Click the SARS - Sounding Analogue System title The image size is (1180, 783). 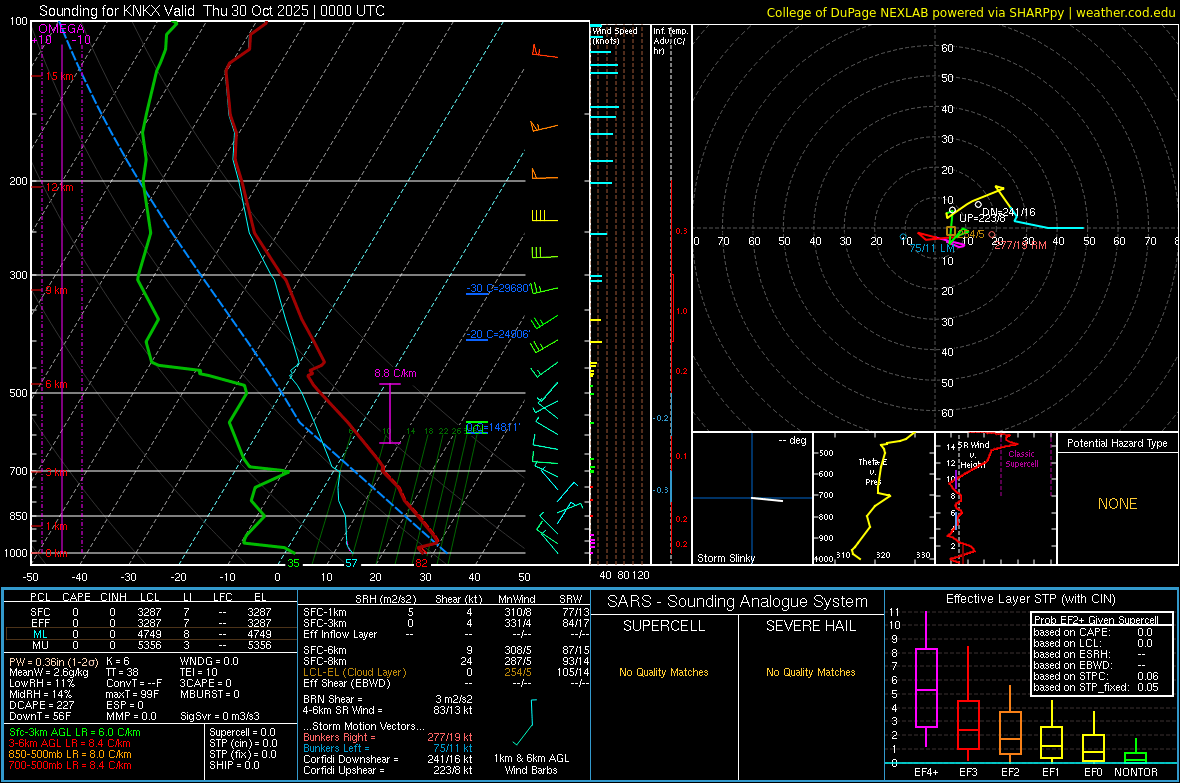[737, 602]
